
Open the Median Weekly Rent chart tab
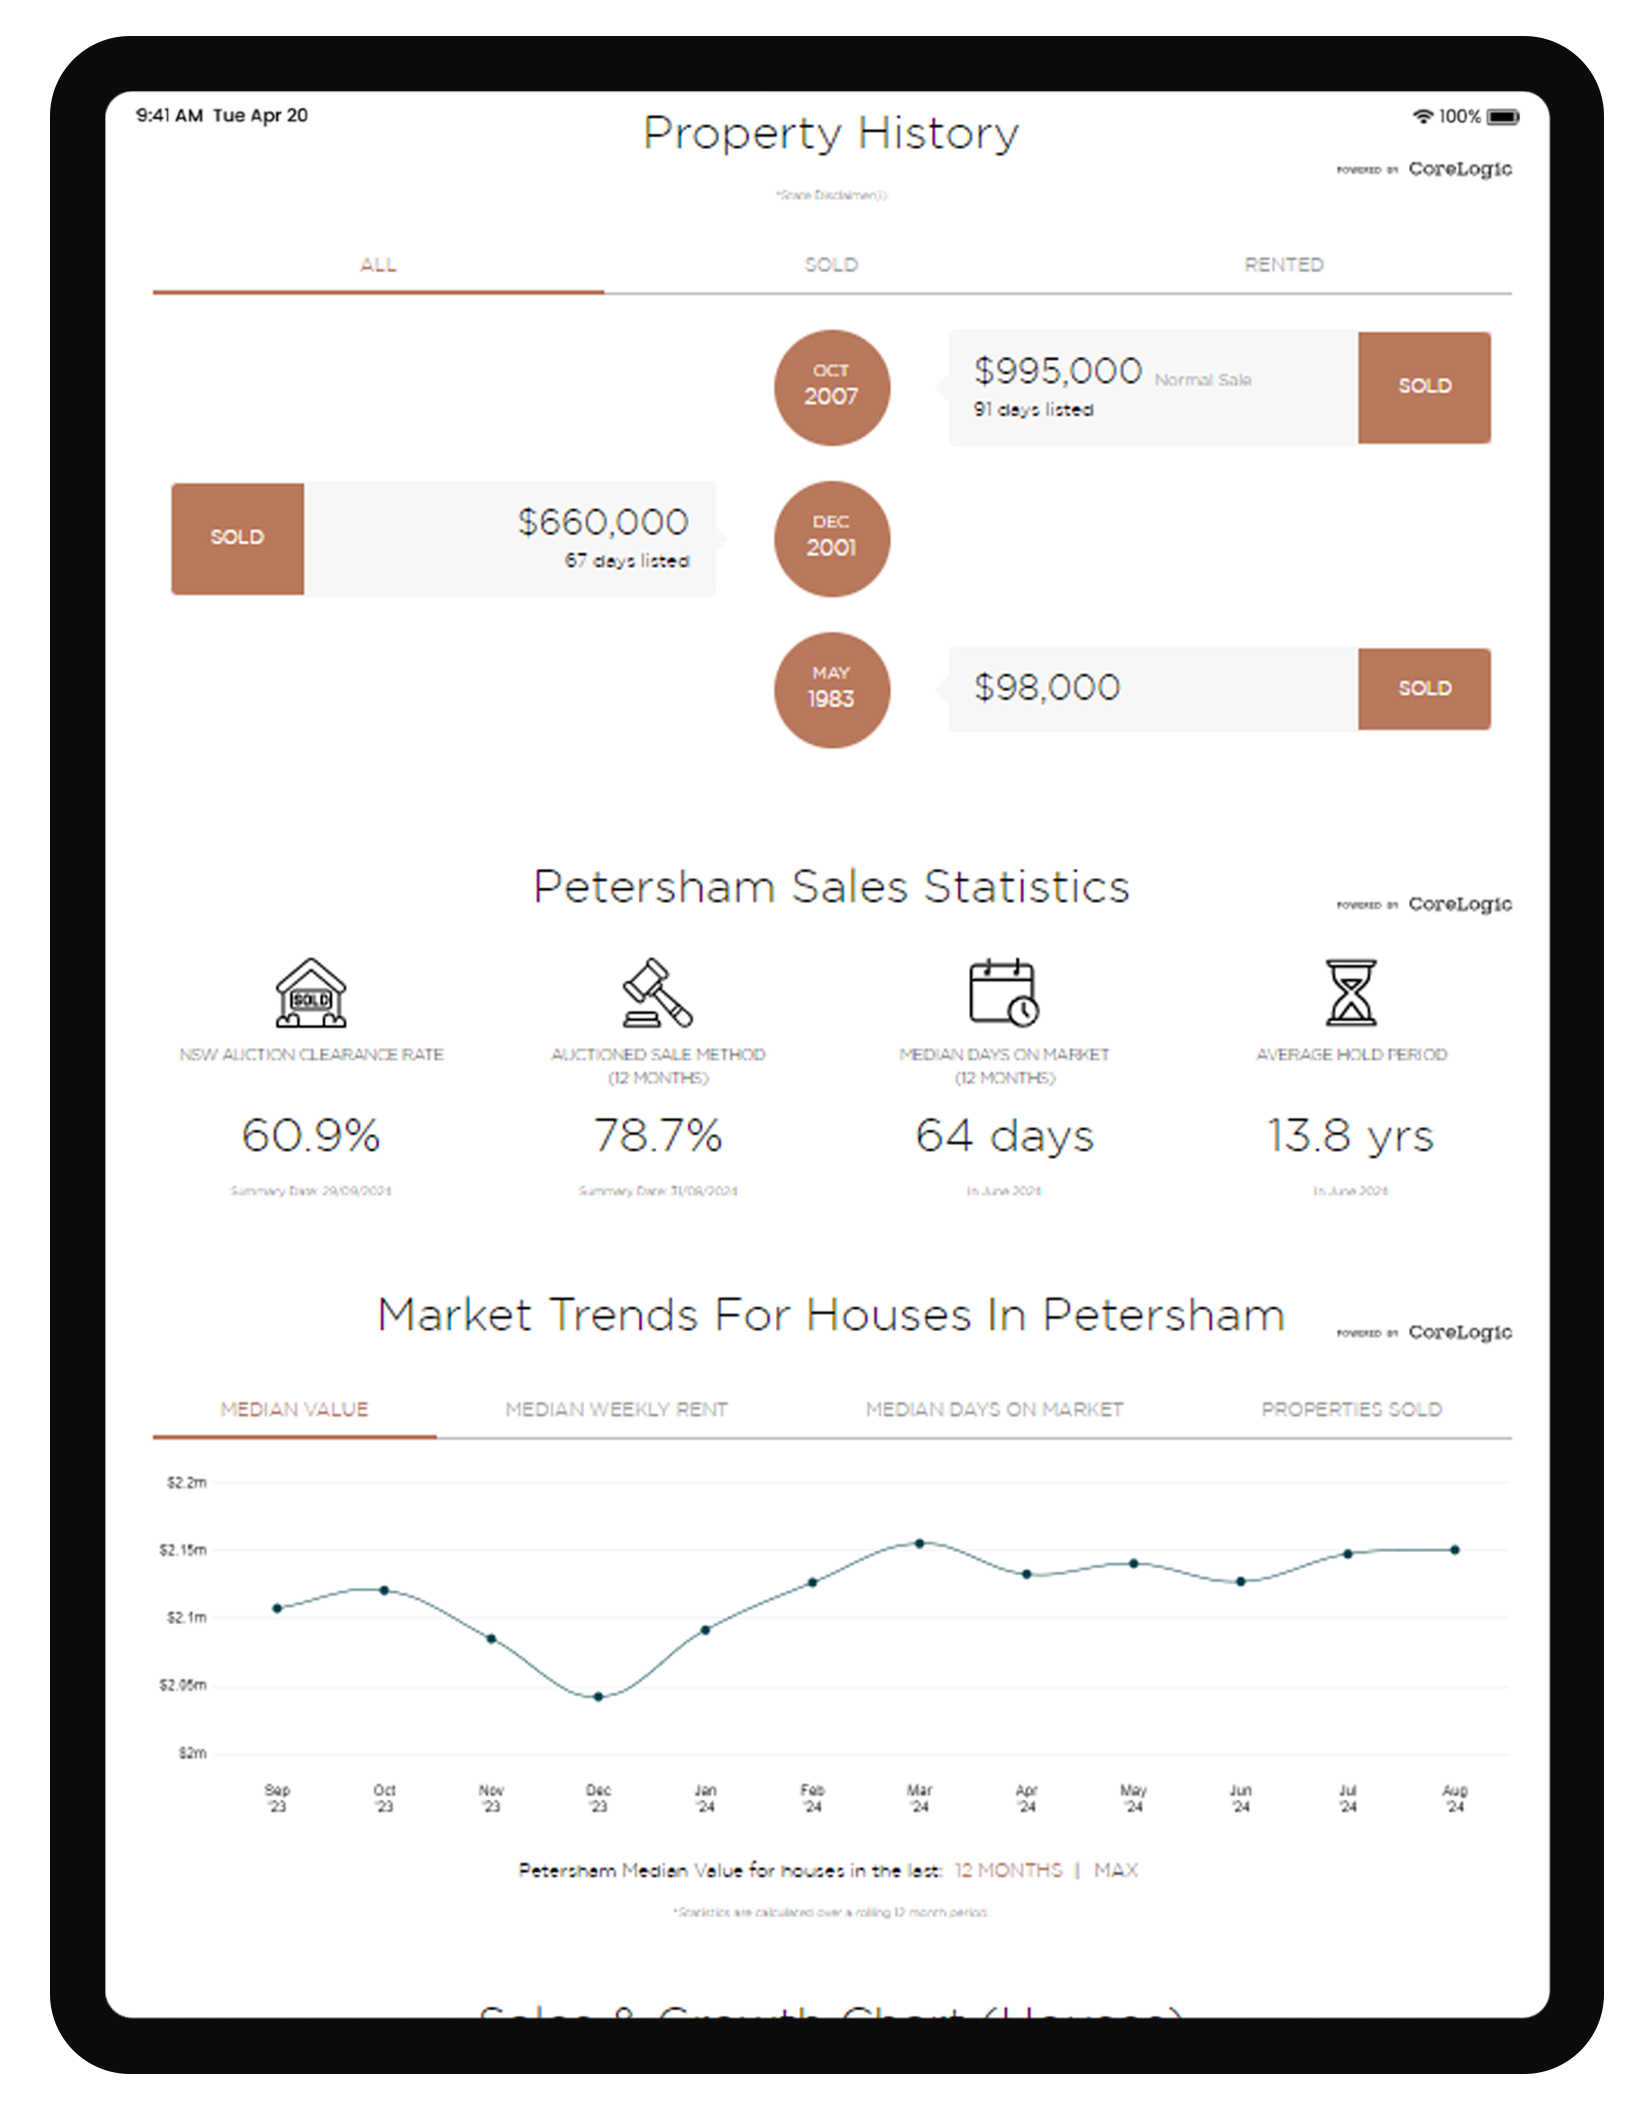click(616, 1409)
